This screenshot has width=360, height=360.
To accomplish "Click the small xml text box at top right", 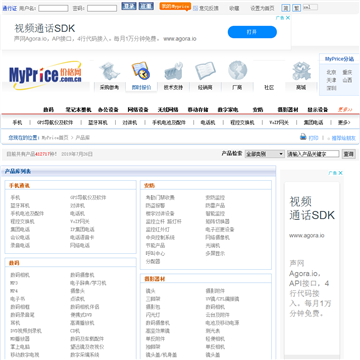I will (x=310, y=7).
